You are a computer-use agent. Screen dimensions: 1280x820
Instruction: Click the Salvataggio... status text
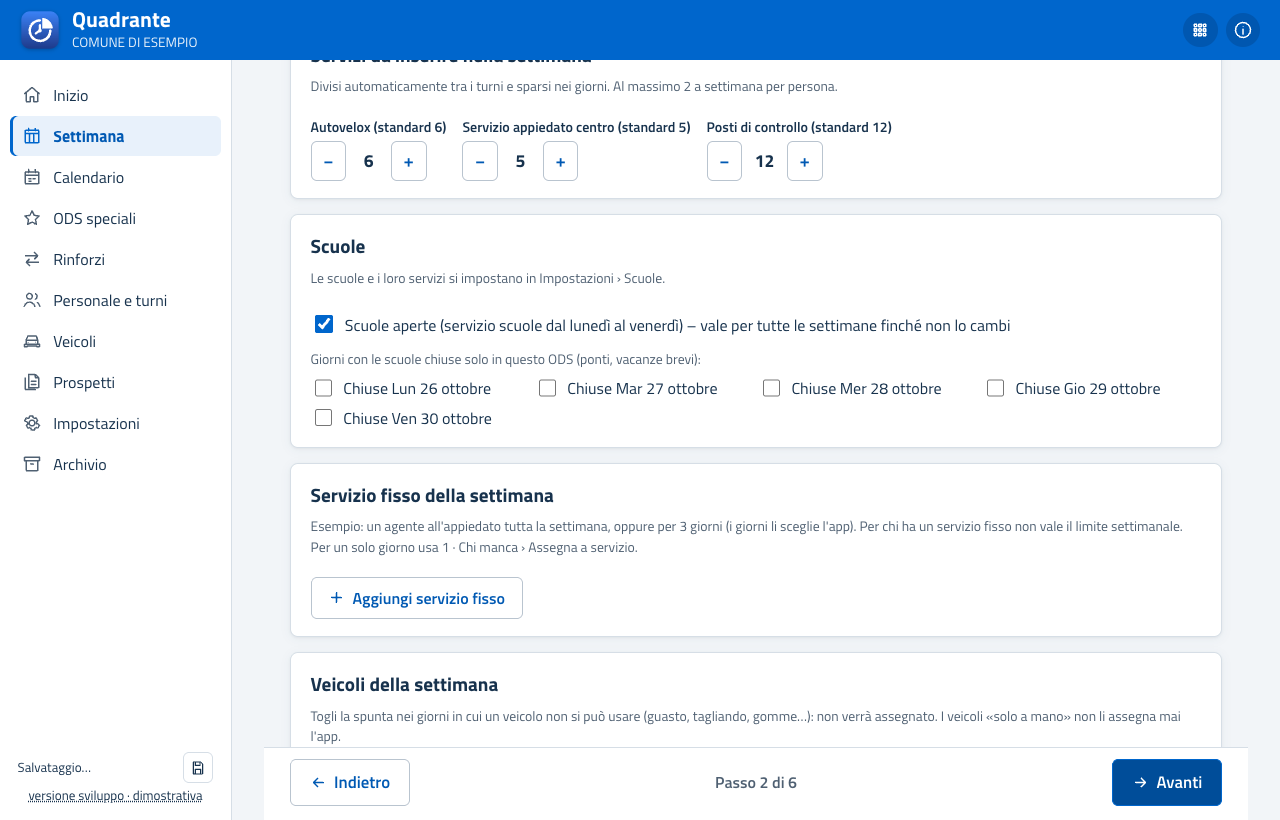[x=54, y=767]
